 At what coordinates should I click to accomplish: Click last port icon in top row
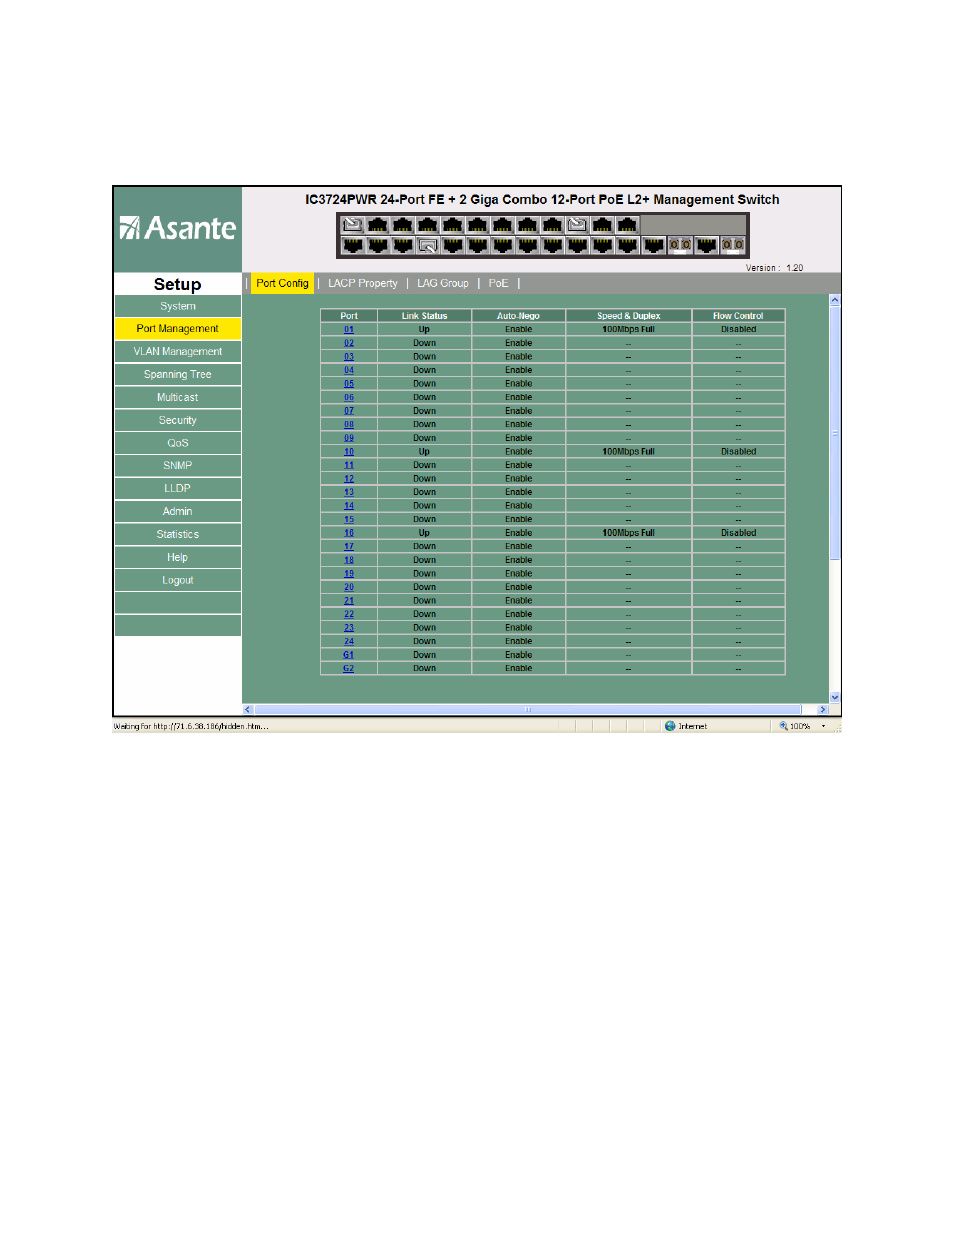(627, 224)
